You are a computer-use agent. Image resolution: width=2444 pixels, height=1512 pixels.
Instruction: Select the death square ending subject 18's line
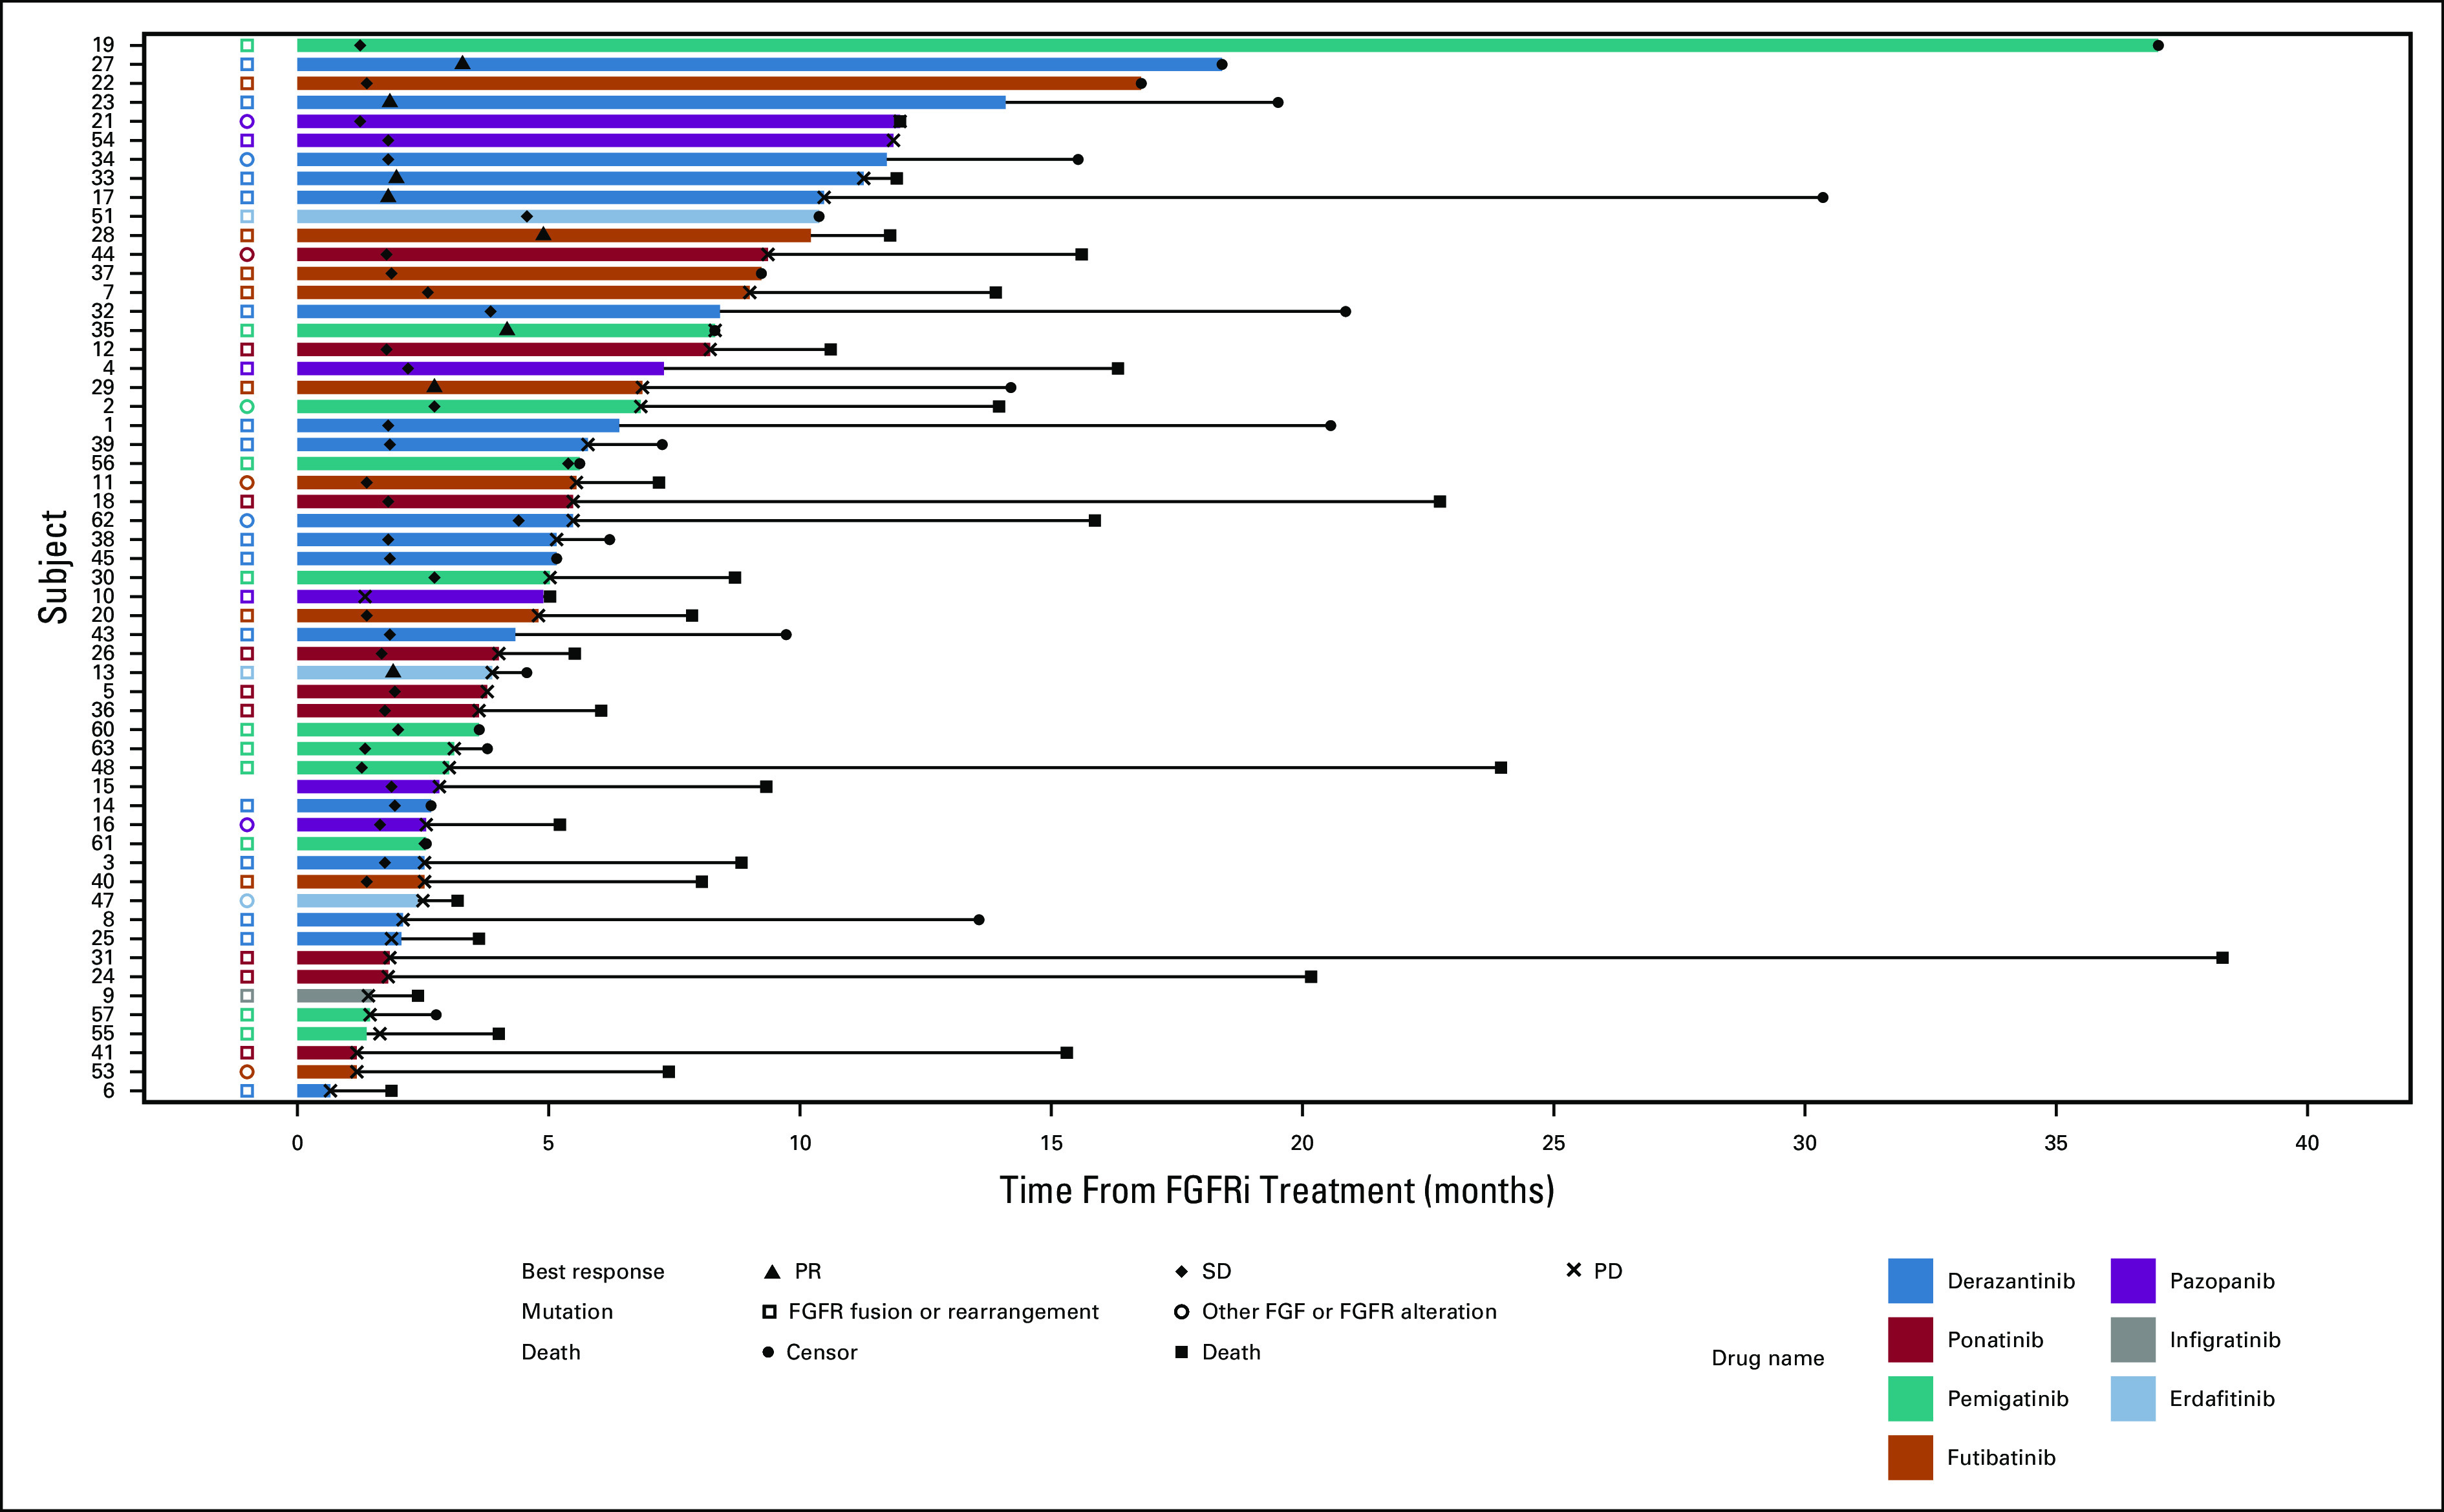1440,501
